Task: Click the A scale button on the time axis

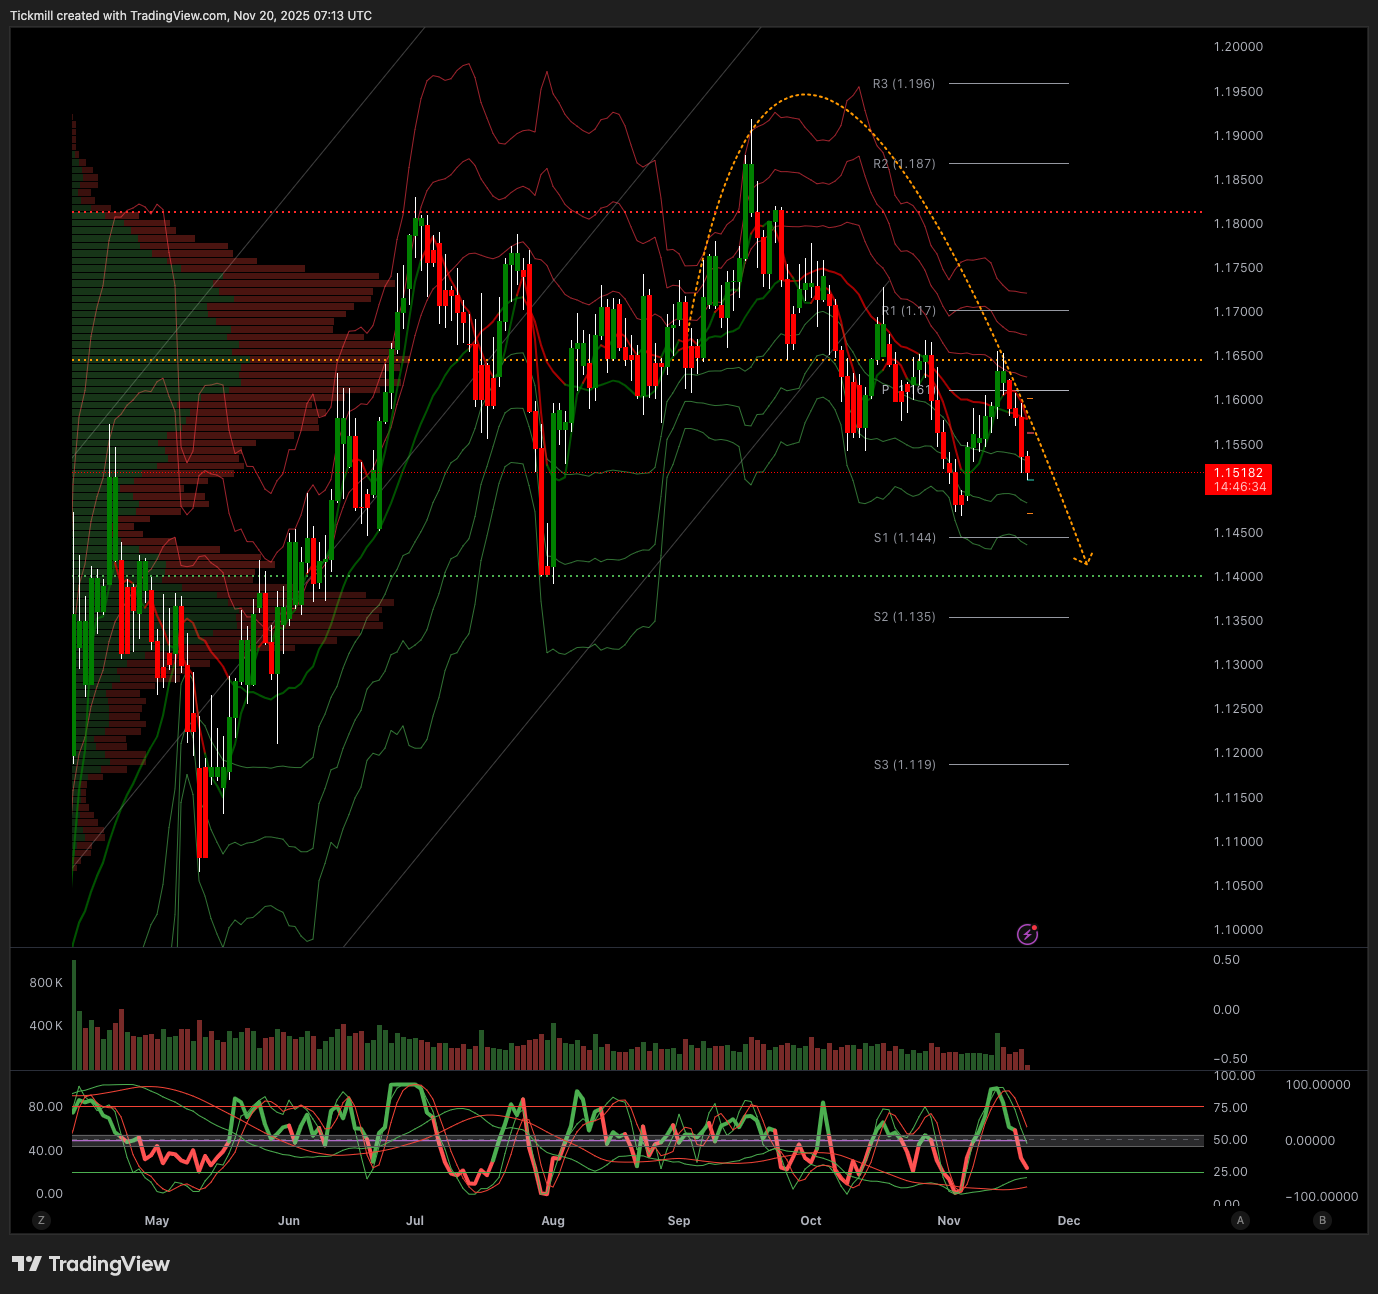Action: coord(1240,1220)
